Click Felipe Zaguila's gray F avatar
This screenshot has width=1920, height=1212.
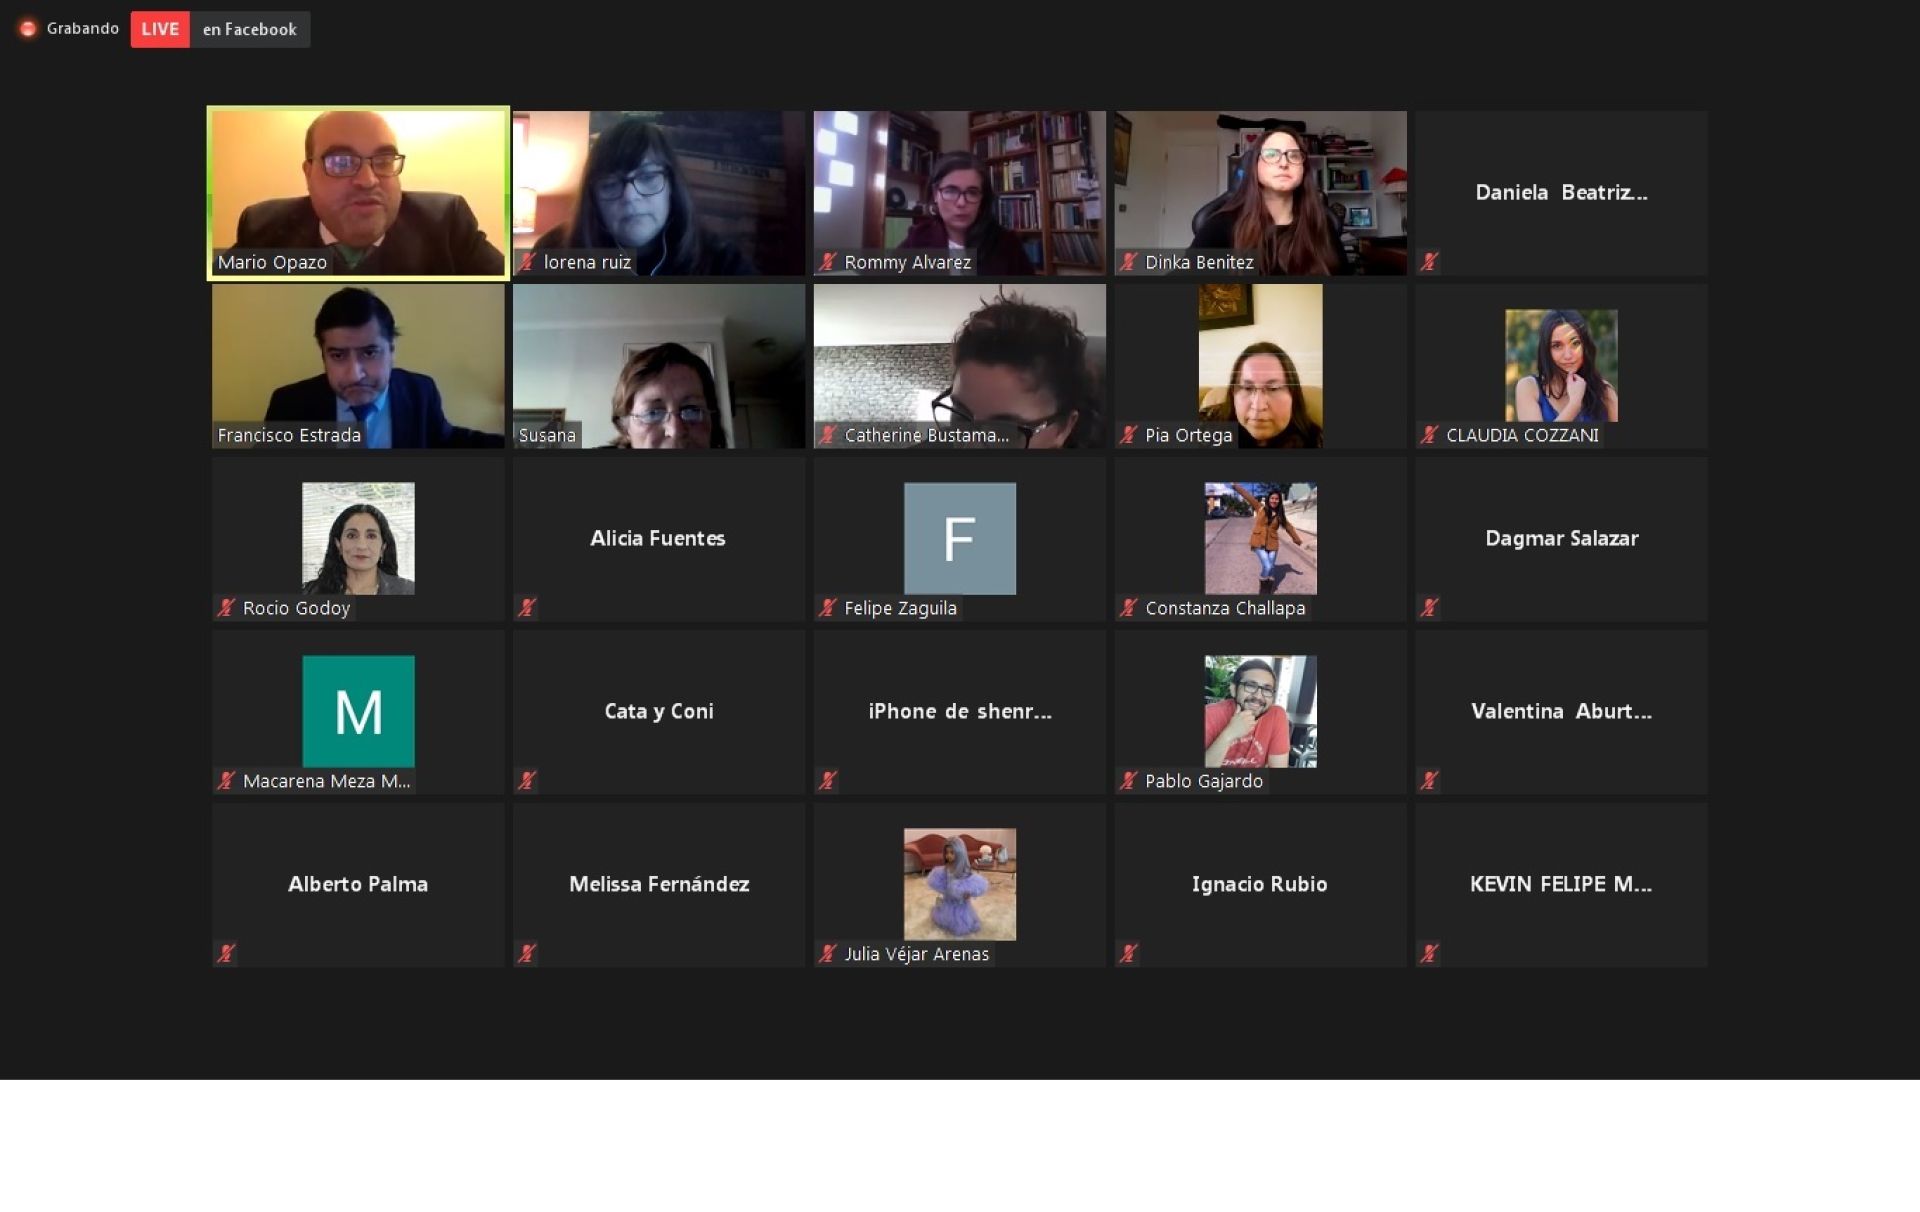pyautogui.click(x=959, y=538)
